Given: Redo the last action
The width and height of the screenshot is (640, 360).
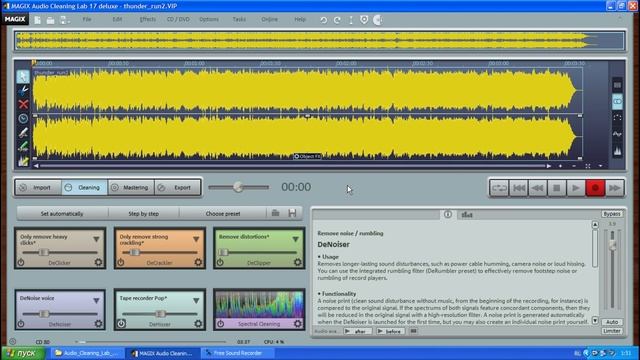Looking at the screenshot, I should coord(337,20).
